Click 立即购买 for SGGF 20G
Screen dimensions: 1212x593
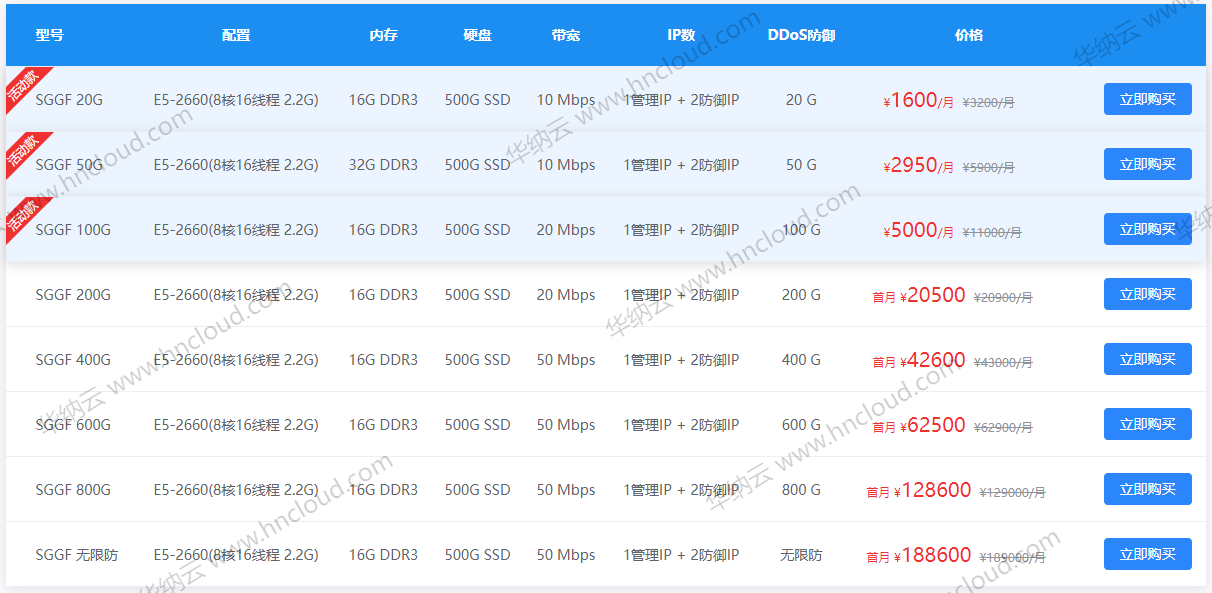tap(1147, 99)
